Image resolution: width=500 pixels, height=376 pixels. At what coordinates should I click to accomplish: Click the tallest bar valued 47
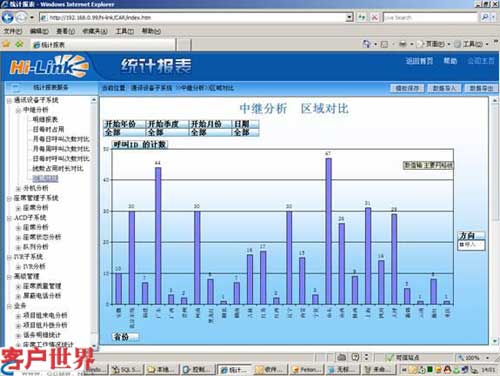point(328,231)
